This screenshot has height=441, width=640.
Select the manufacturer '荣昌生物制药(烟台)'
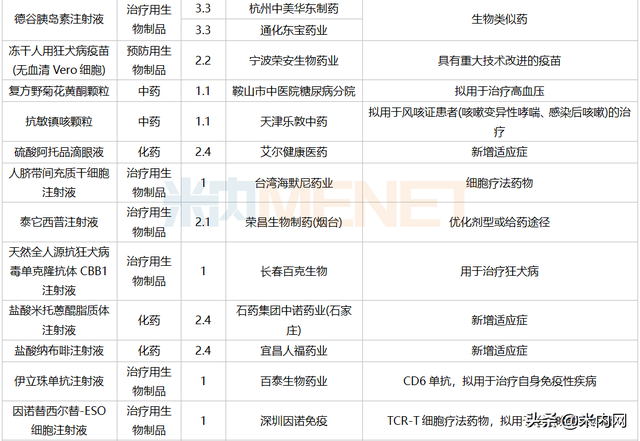coord(294,222)
